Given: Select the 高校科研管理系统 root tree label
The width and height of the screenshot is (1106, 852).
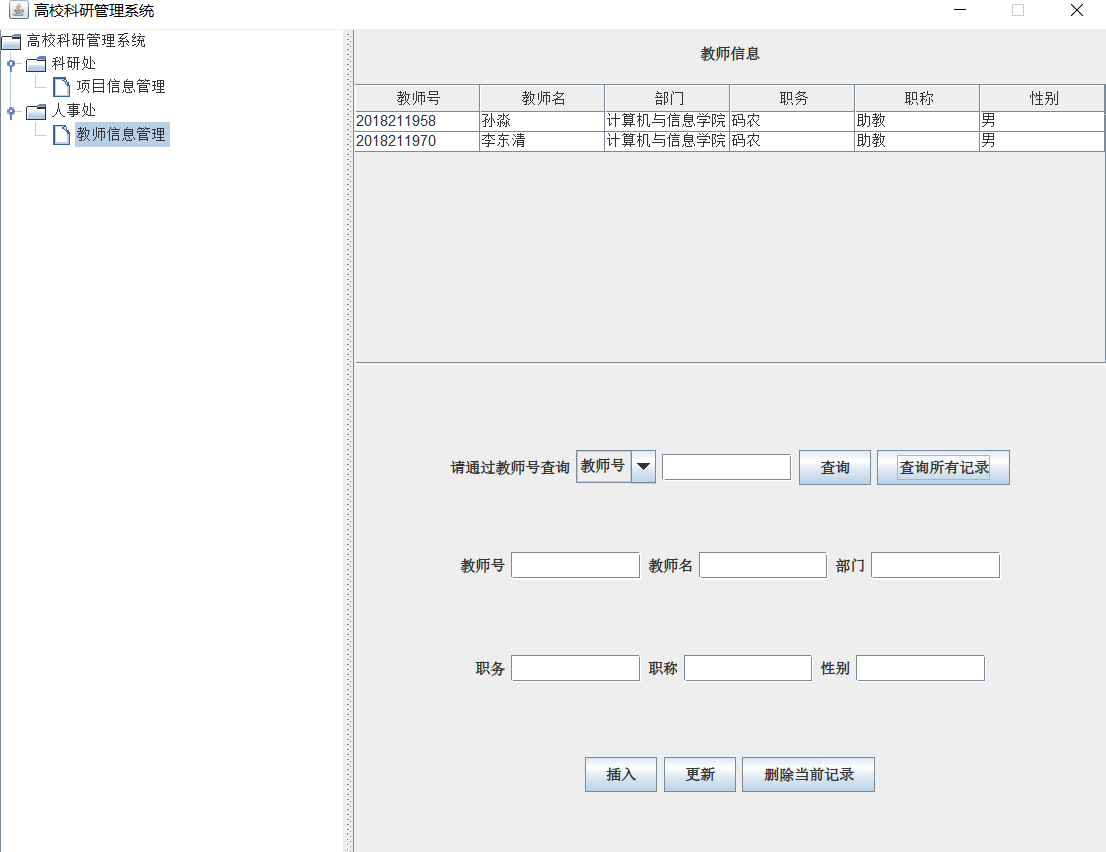Looking at the screenshot, I should 86,41.
